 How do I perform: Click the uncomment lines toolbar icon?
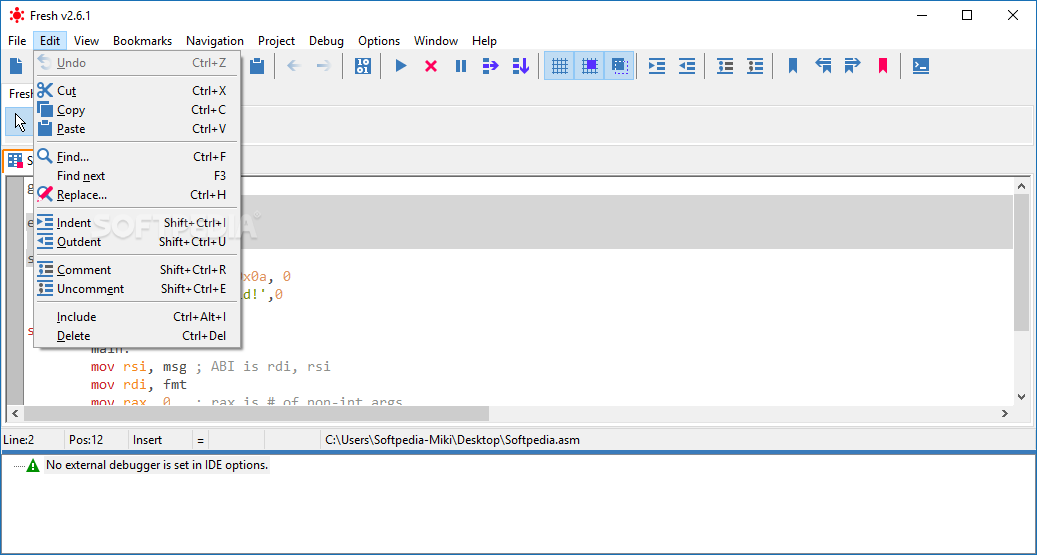(x=755, y=65)
